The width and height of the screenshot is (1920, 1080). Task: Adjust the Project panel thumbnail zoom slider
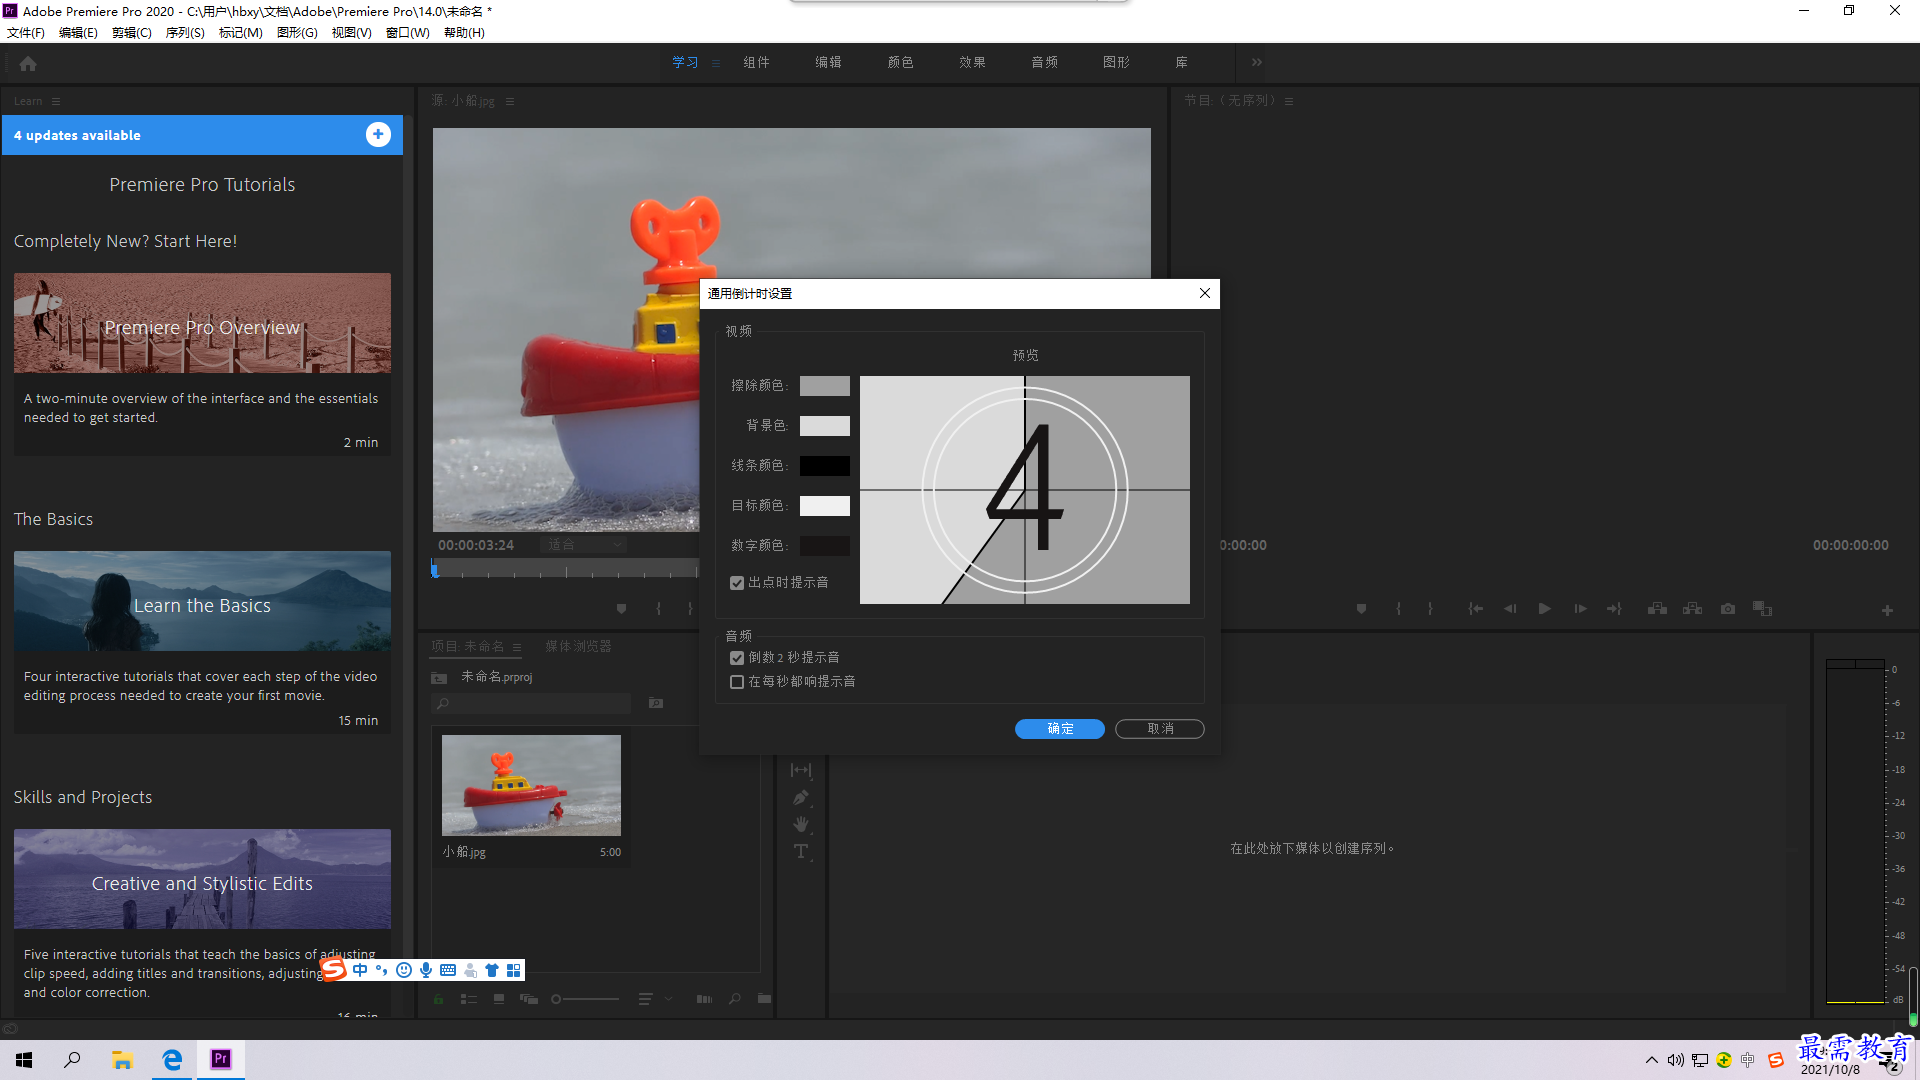[585, 999]
